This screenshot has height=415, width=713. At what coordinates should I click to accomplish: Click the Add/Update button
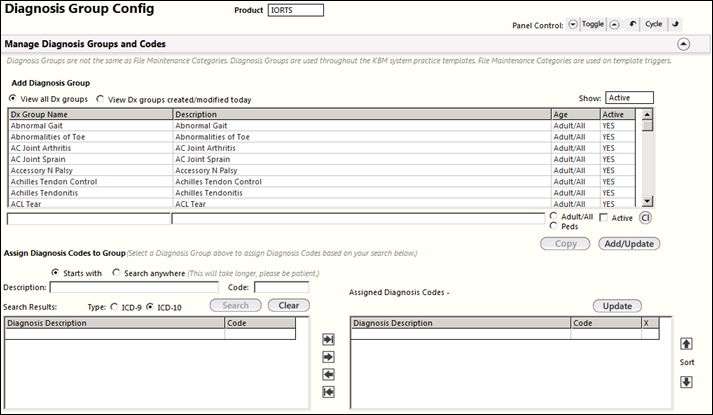click(629, 244)
